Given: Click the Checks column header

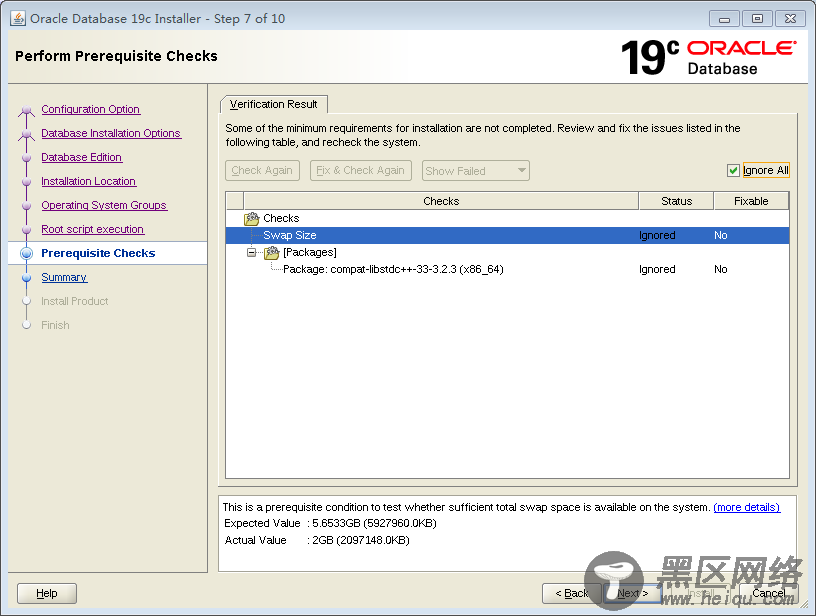Looking at the screenshot, I should pyautogui.click(x=441, y=201).
